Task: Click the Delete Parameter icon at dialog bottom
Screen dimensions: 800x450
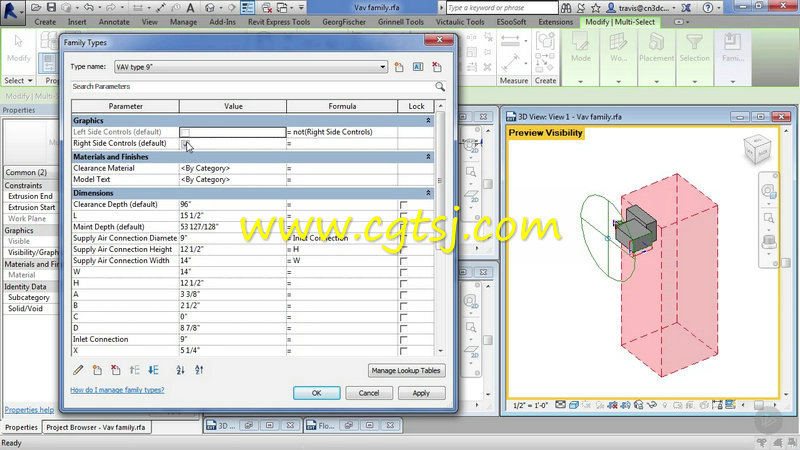Action: tap(116, 370)
